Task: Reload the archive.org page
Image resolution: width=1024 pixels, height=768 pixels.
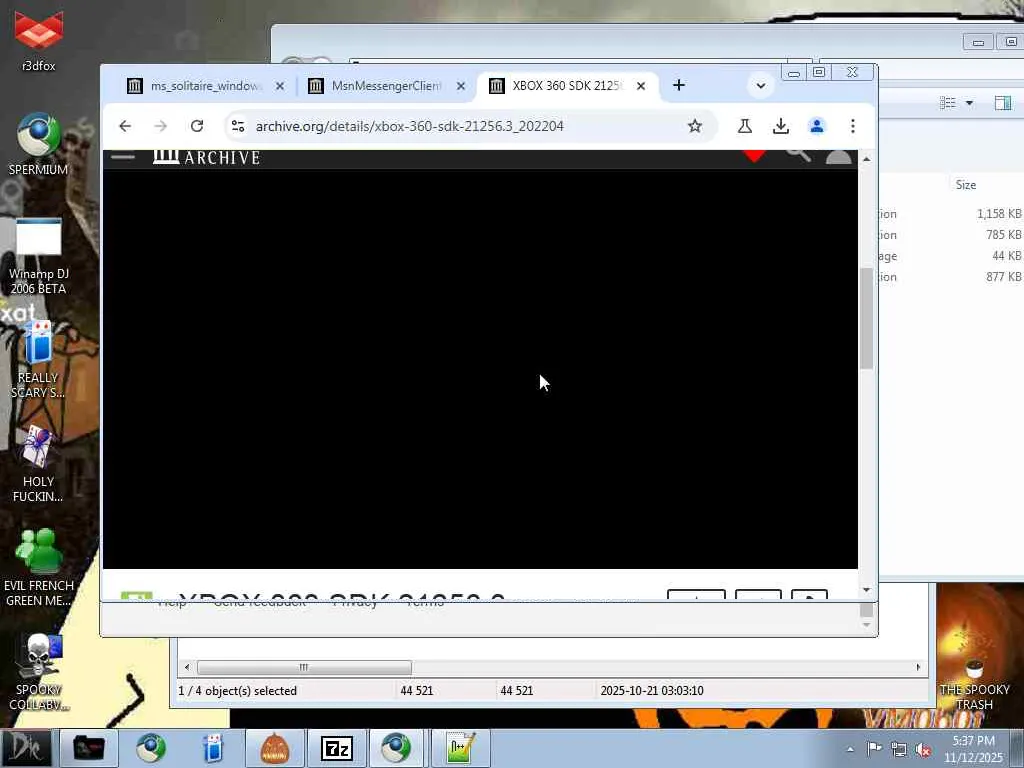Action: tap(197, 126)
